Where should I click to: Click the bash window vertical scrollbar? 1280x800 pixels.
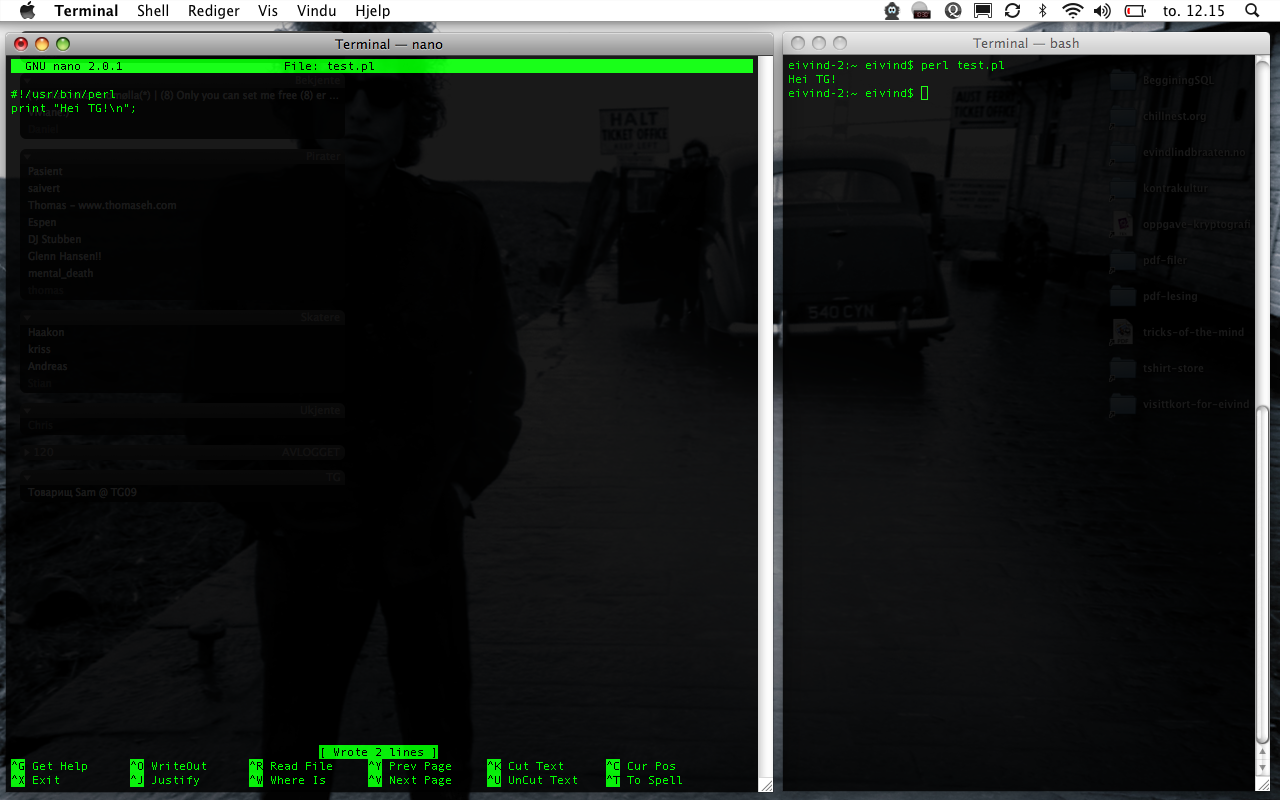point(1263,570)
